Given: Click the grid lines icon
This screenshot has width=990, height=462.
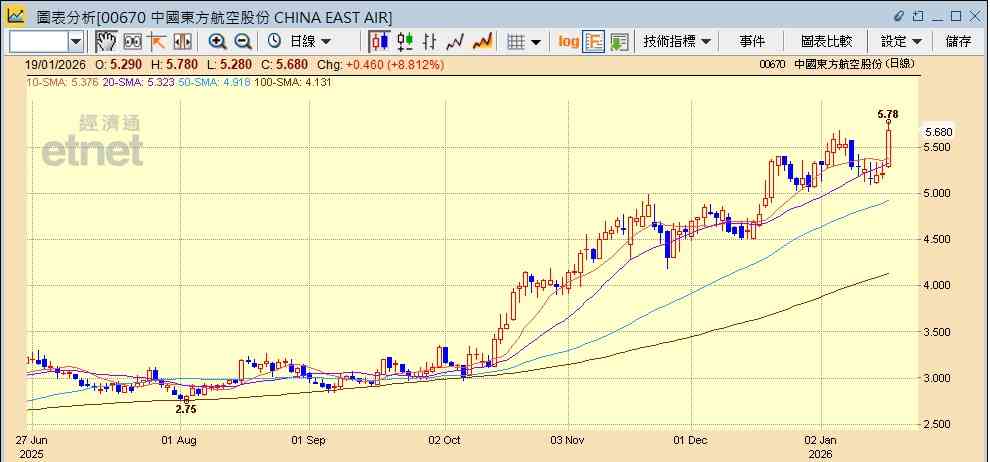Looking at the screenshot, I should 516,42.
